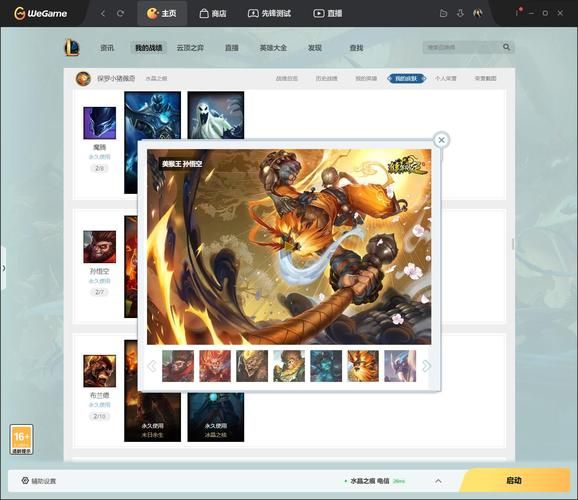The image size is (578, 500).
Task: Select the first Wukong skin thumbnail in the popup strip
Action: [x=178, y=366]
